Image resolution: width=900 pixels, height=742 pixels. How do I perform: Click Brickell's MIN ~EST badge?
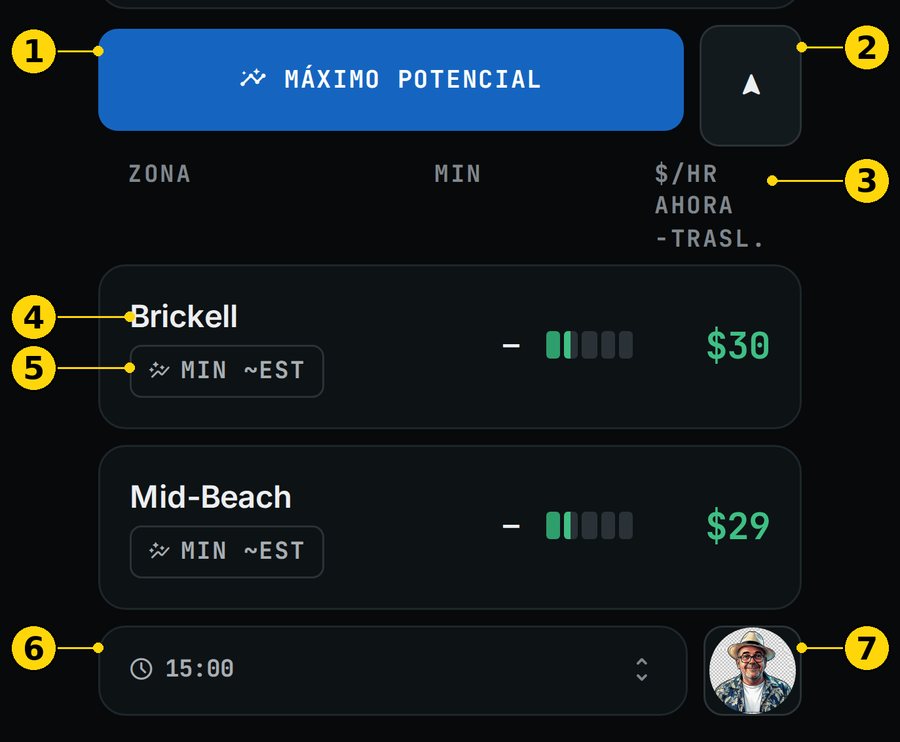[x=227, y=371]
